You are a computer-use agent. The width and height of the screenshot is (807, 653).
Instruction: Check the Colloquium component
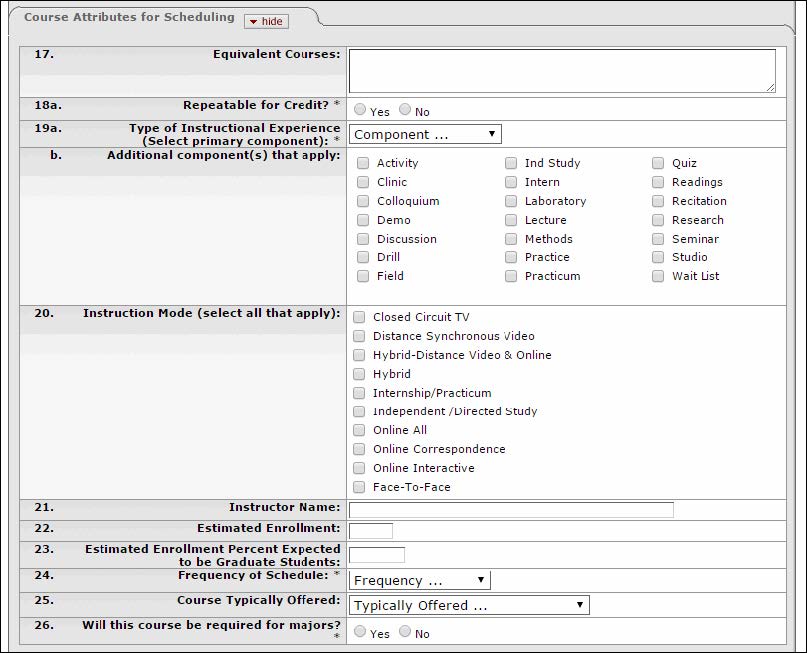[x=363, y=201]
